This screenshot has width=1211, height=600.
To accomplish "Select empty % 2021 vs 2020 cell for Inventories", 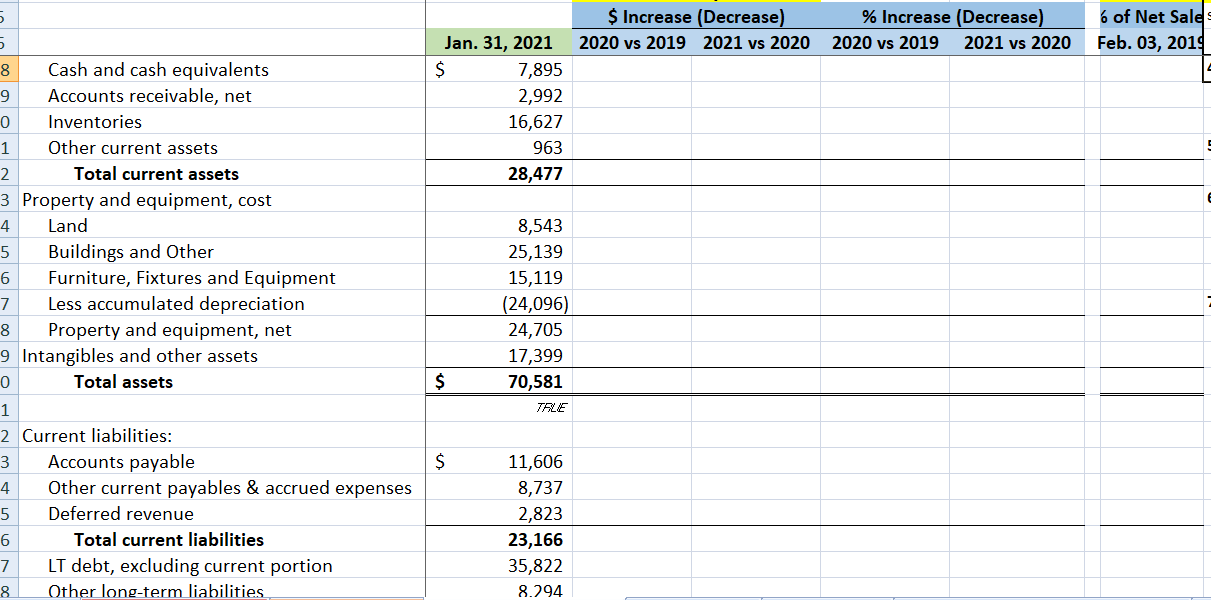I will [x=1017, y=121].
